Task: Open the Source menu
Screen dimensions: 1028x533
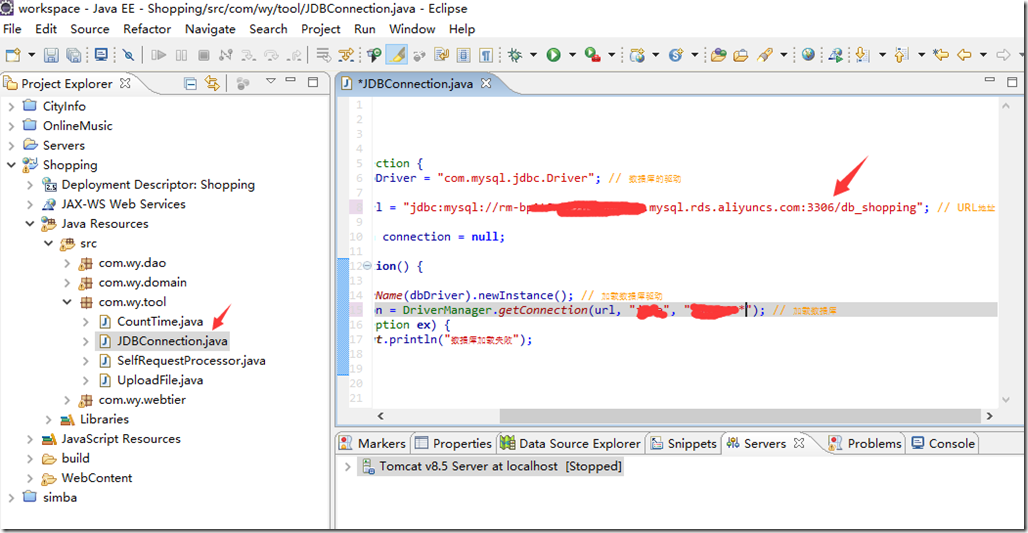Action: click(x=90, y=29)
